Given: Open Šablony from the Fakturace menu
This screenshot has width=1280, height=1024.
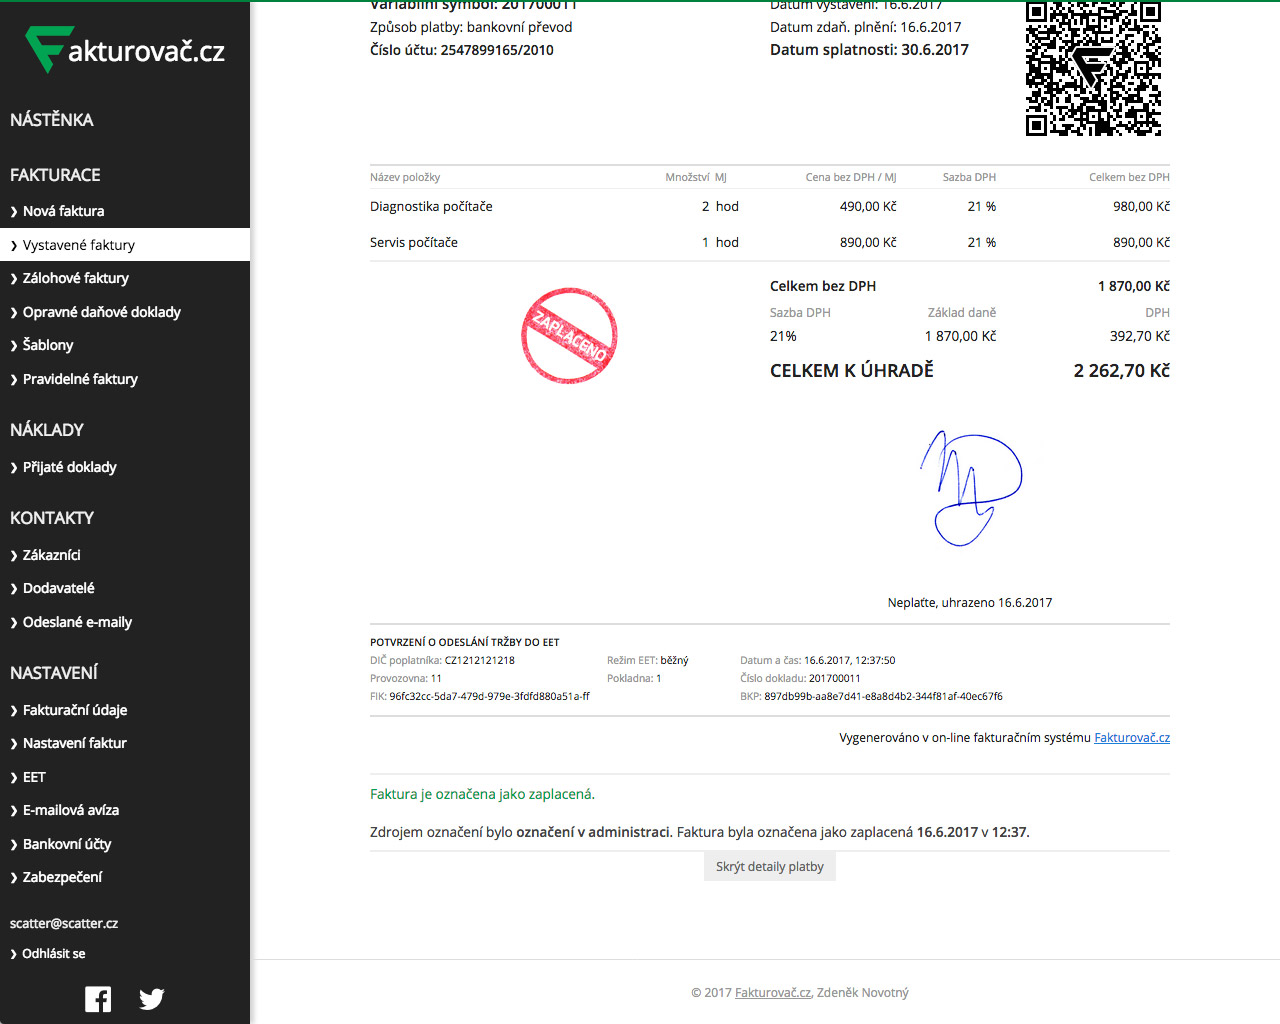Looking at the screenshot, I should 47,345.
